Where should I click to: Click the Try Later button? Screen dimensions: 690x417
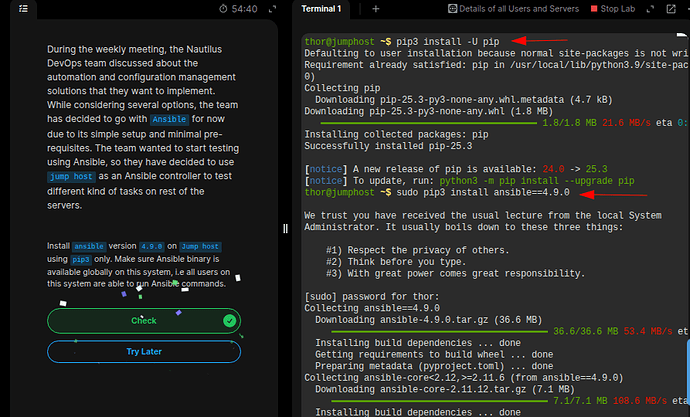(x=144, y=351)
